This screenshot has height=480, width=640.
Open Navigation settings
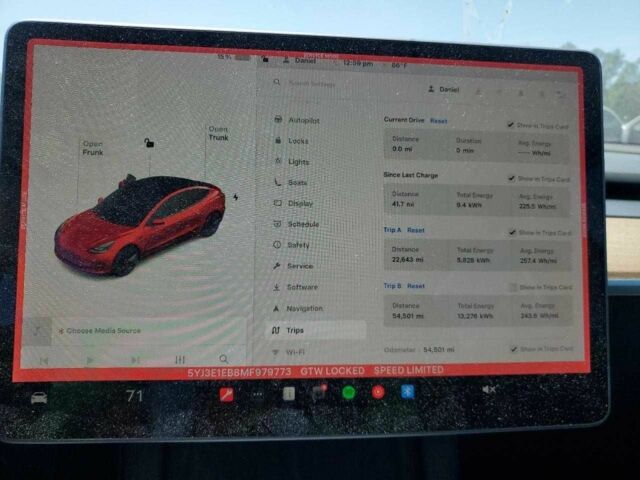coord(297,308)
